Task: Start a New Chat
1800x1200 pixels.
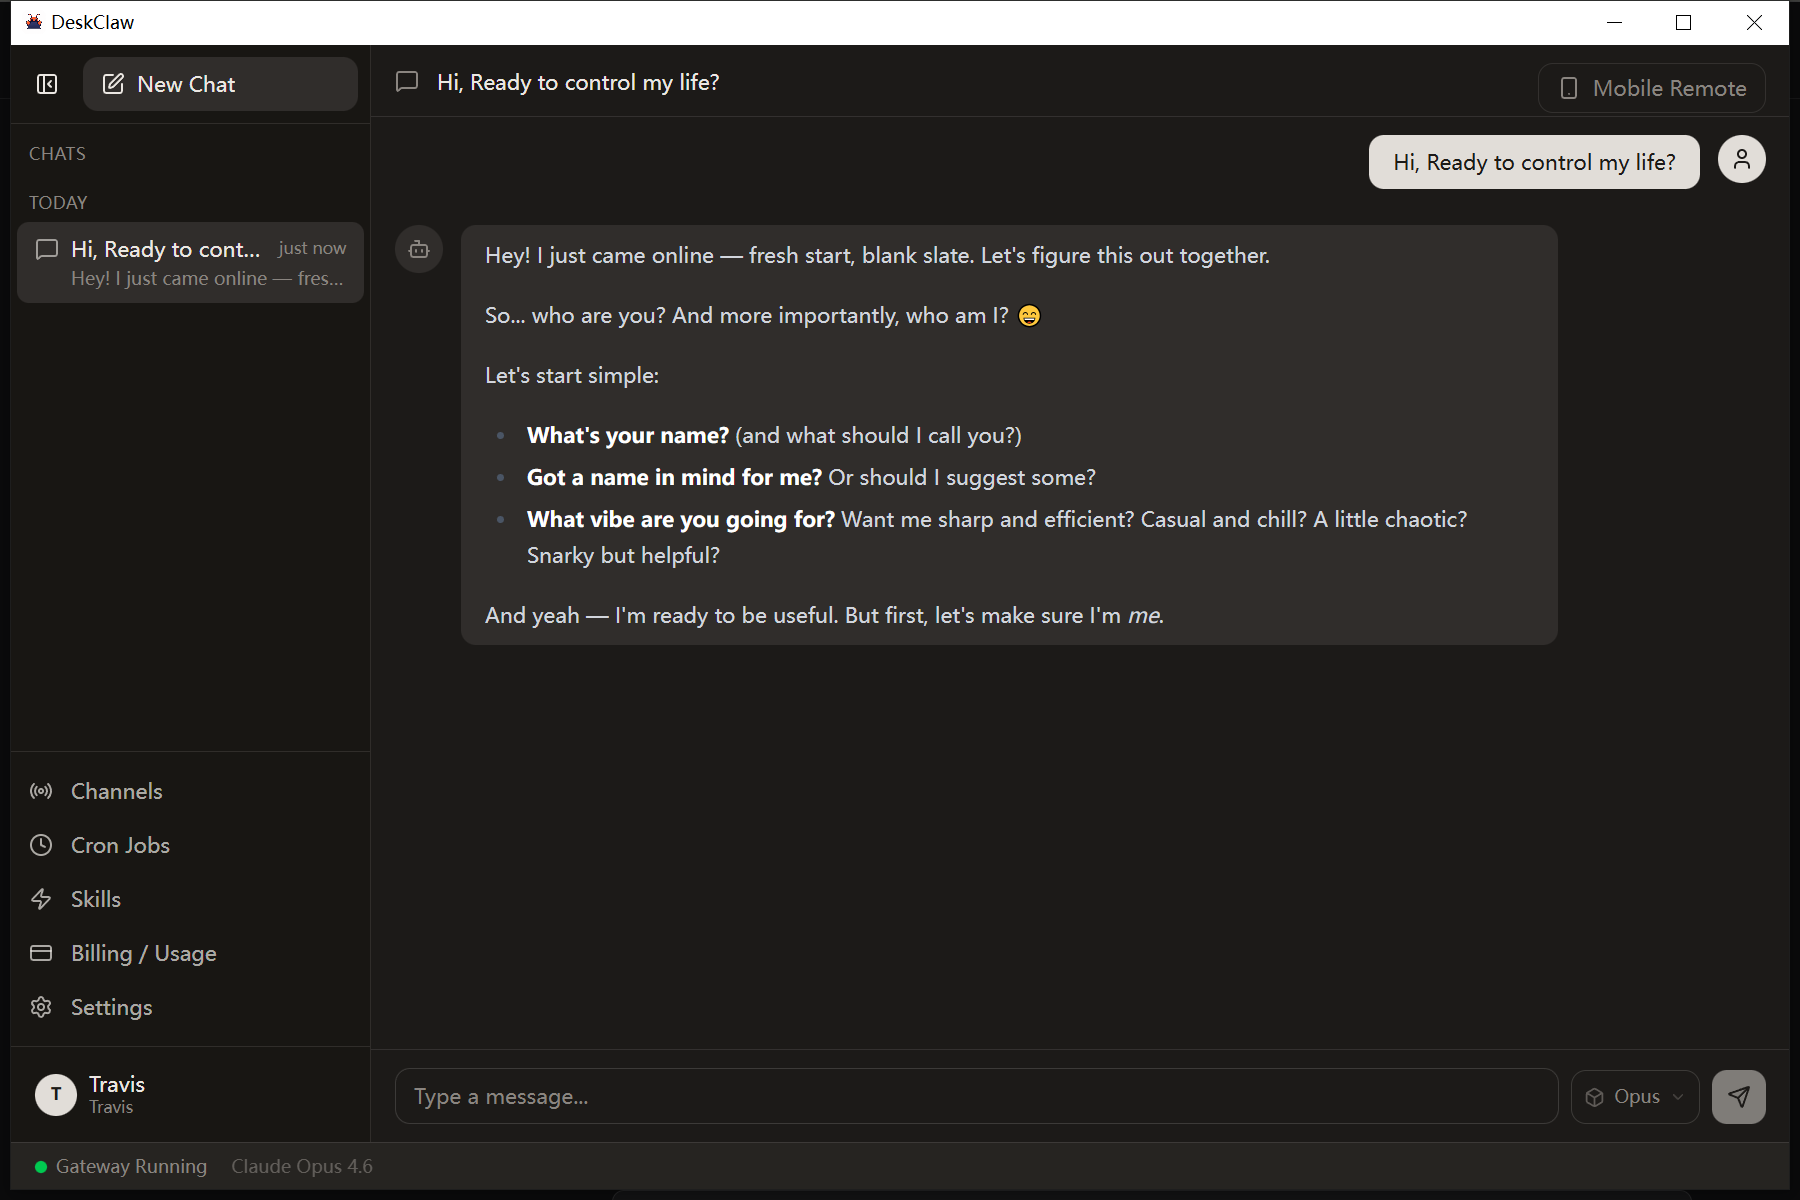Action: coord(219,84)
